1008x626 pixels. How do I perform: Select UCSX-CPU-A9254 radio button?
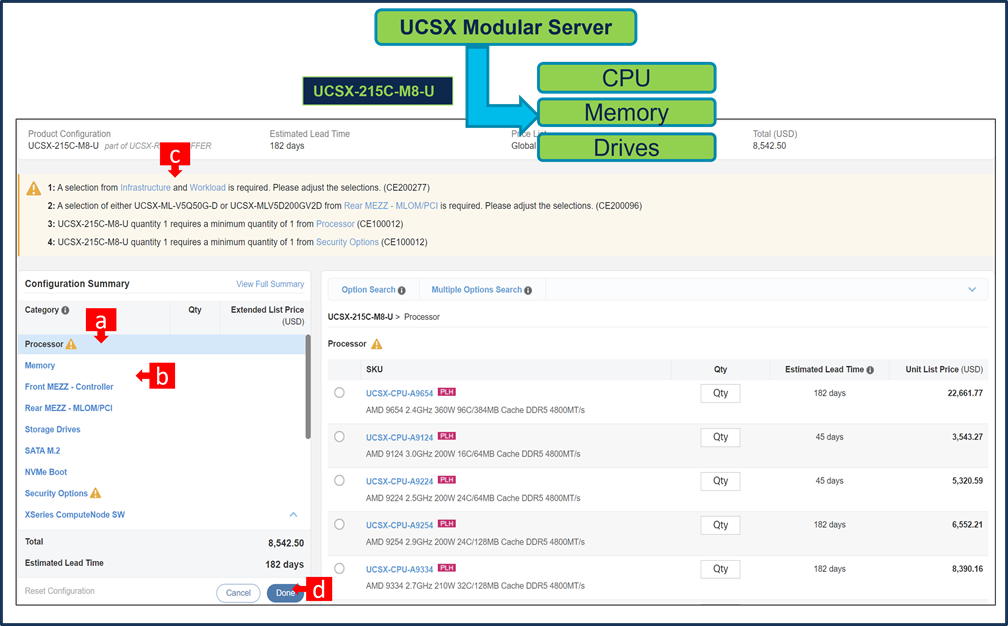(339, 524)
